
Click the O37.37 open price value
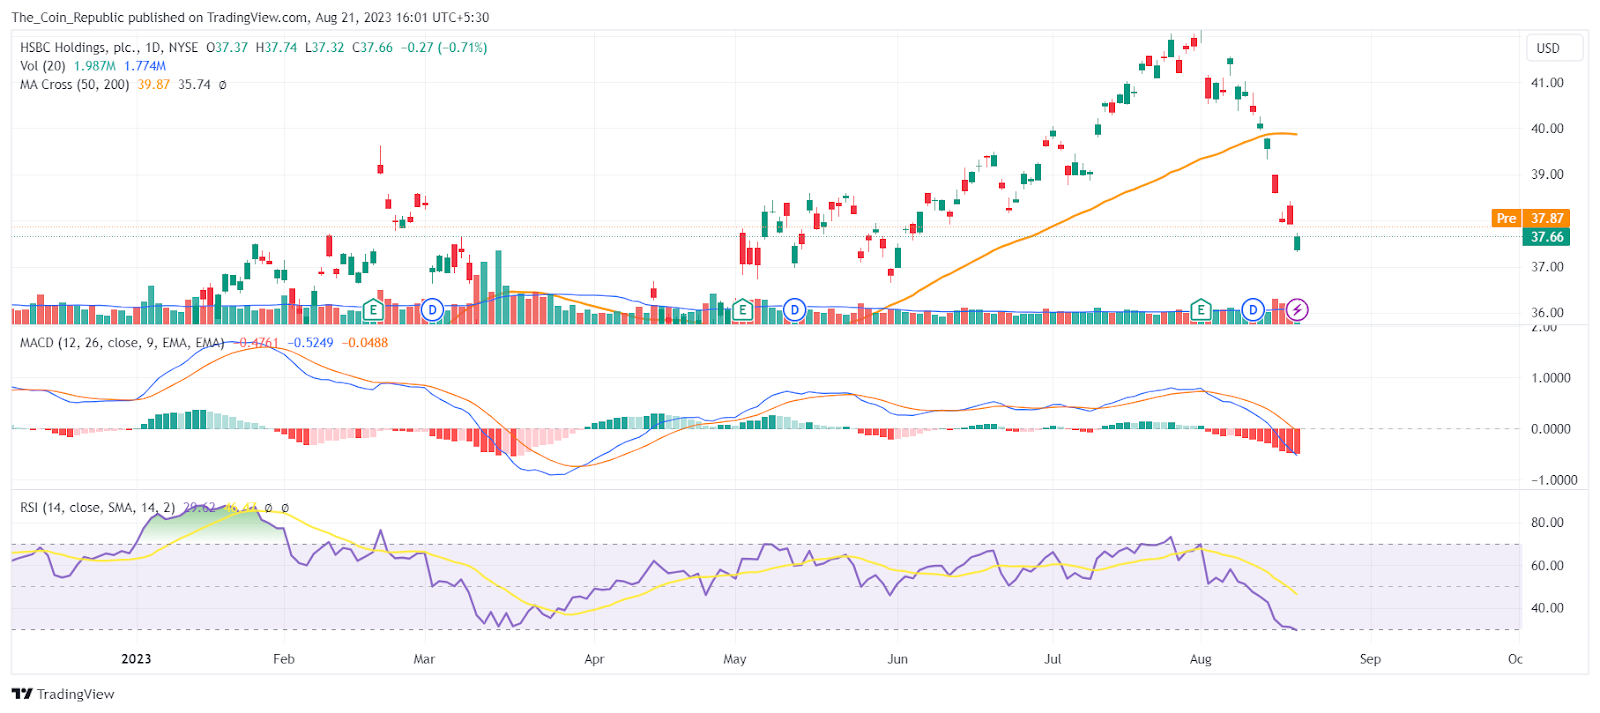click(x=227, y=47)
